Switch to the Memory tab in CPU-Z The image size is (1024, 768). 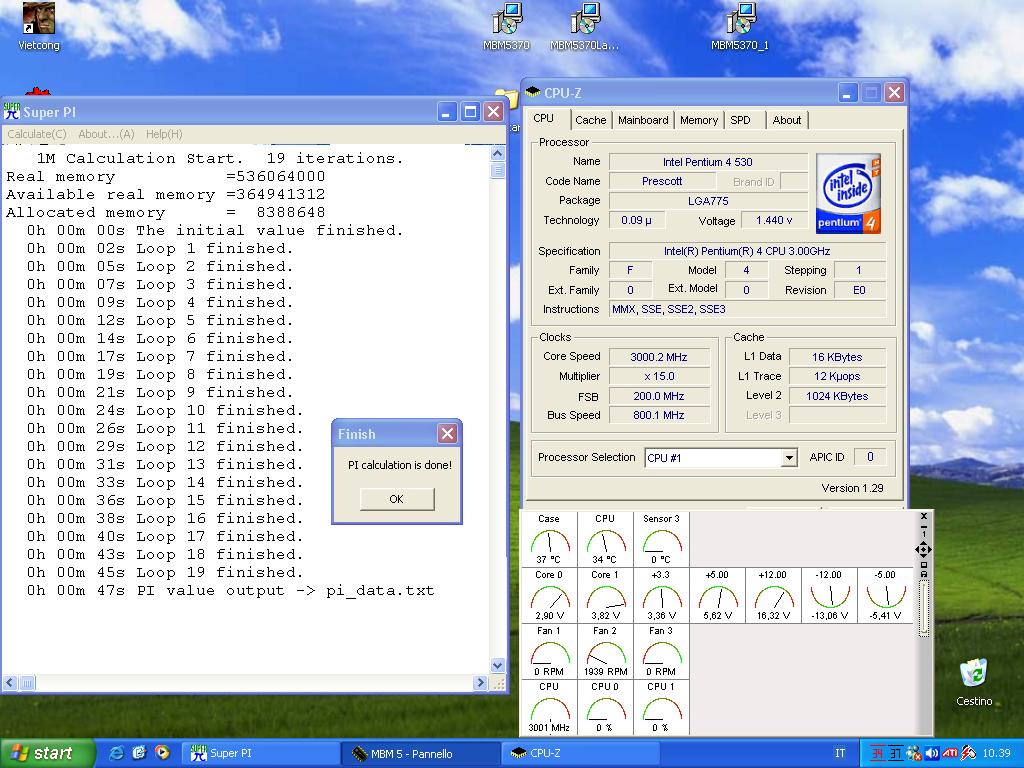pyautogui.click(x=699, y=120)
